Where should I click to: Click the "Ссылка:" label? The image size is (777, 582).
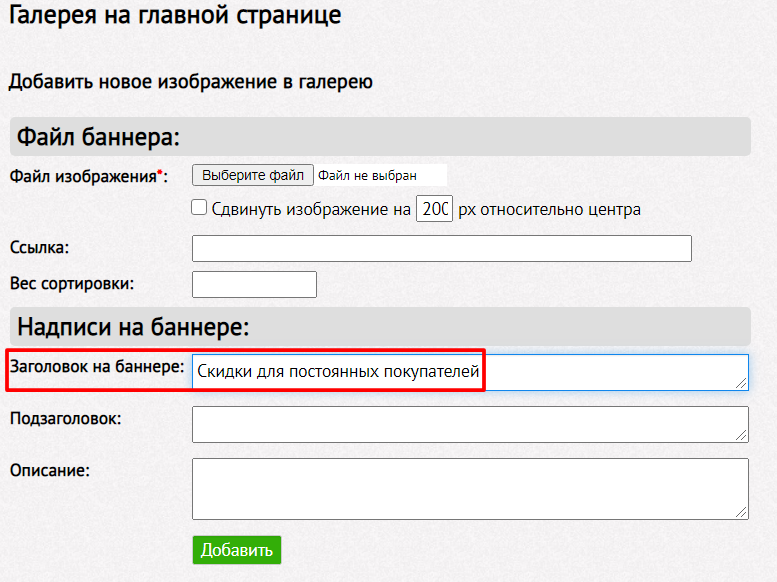pyautogui.click(x=40, y=247)
